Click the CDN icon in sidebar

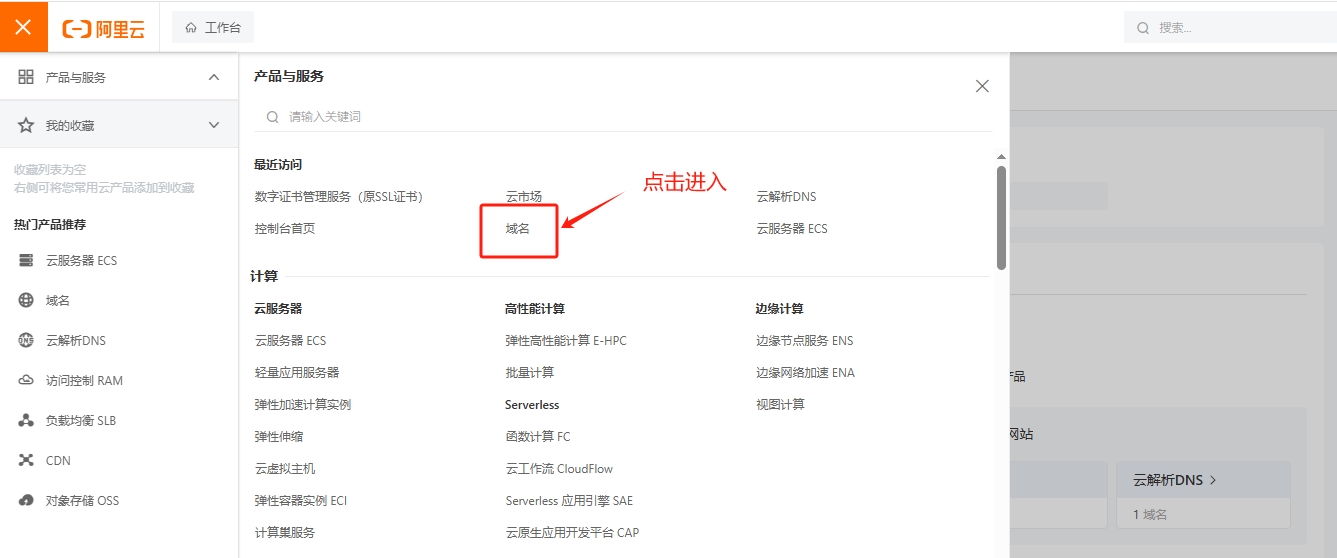point(26,460)
